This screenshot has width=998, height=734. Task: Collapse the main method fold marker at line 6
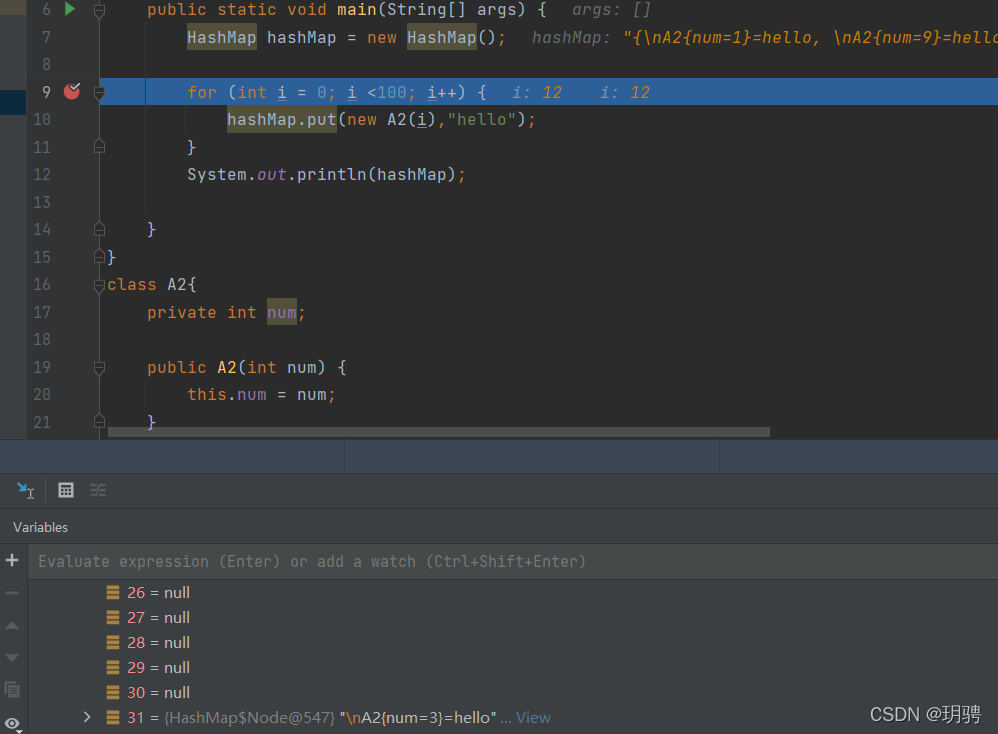pyautogui.click(x=99, y=10)
